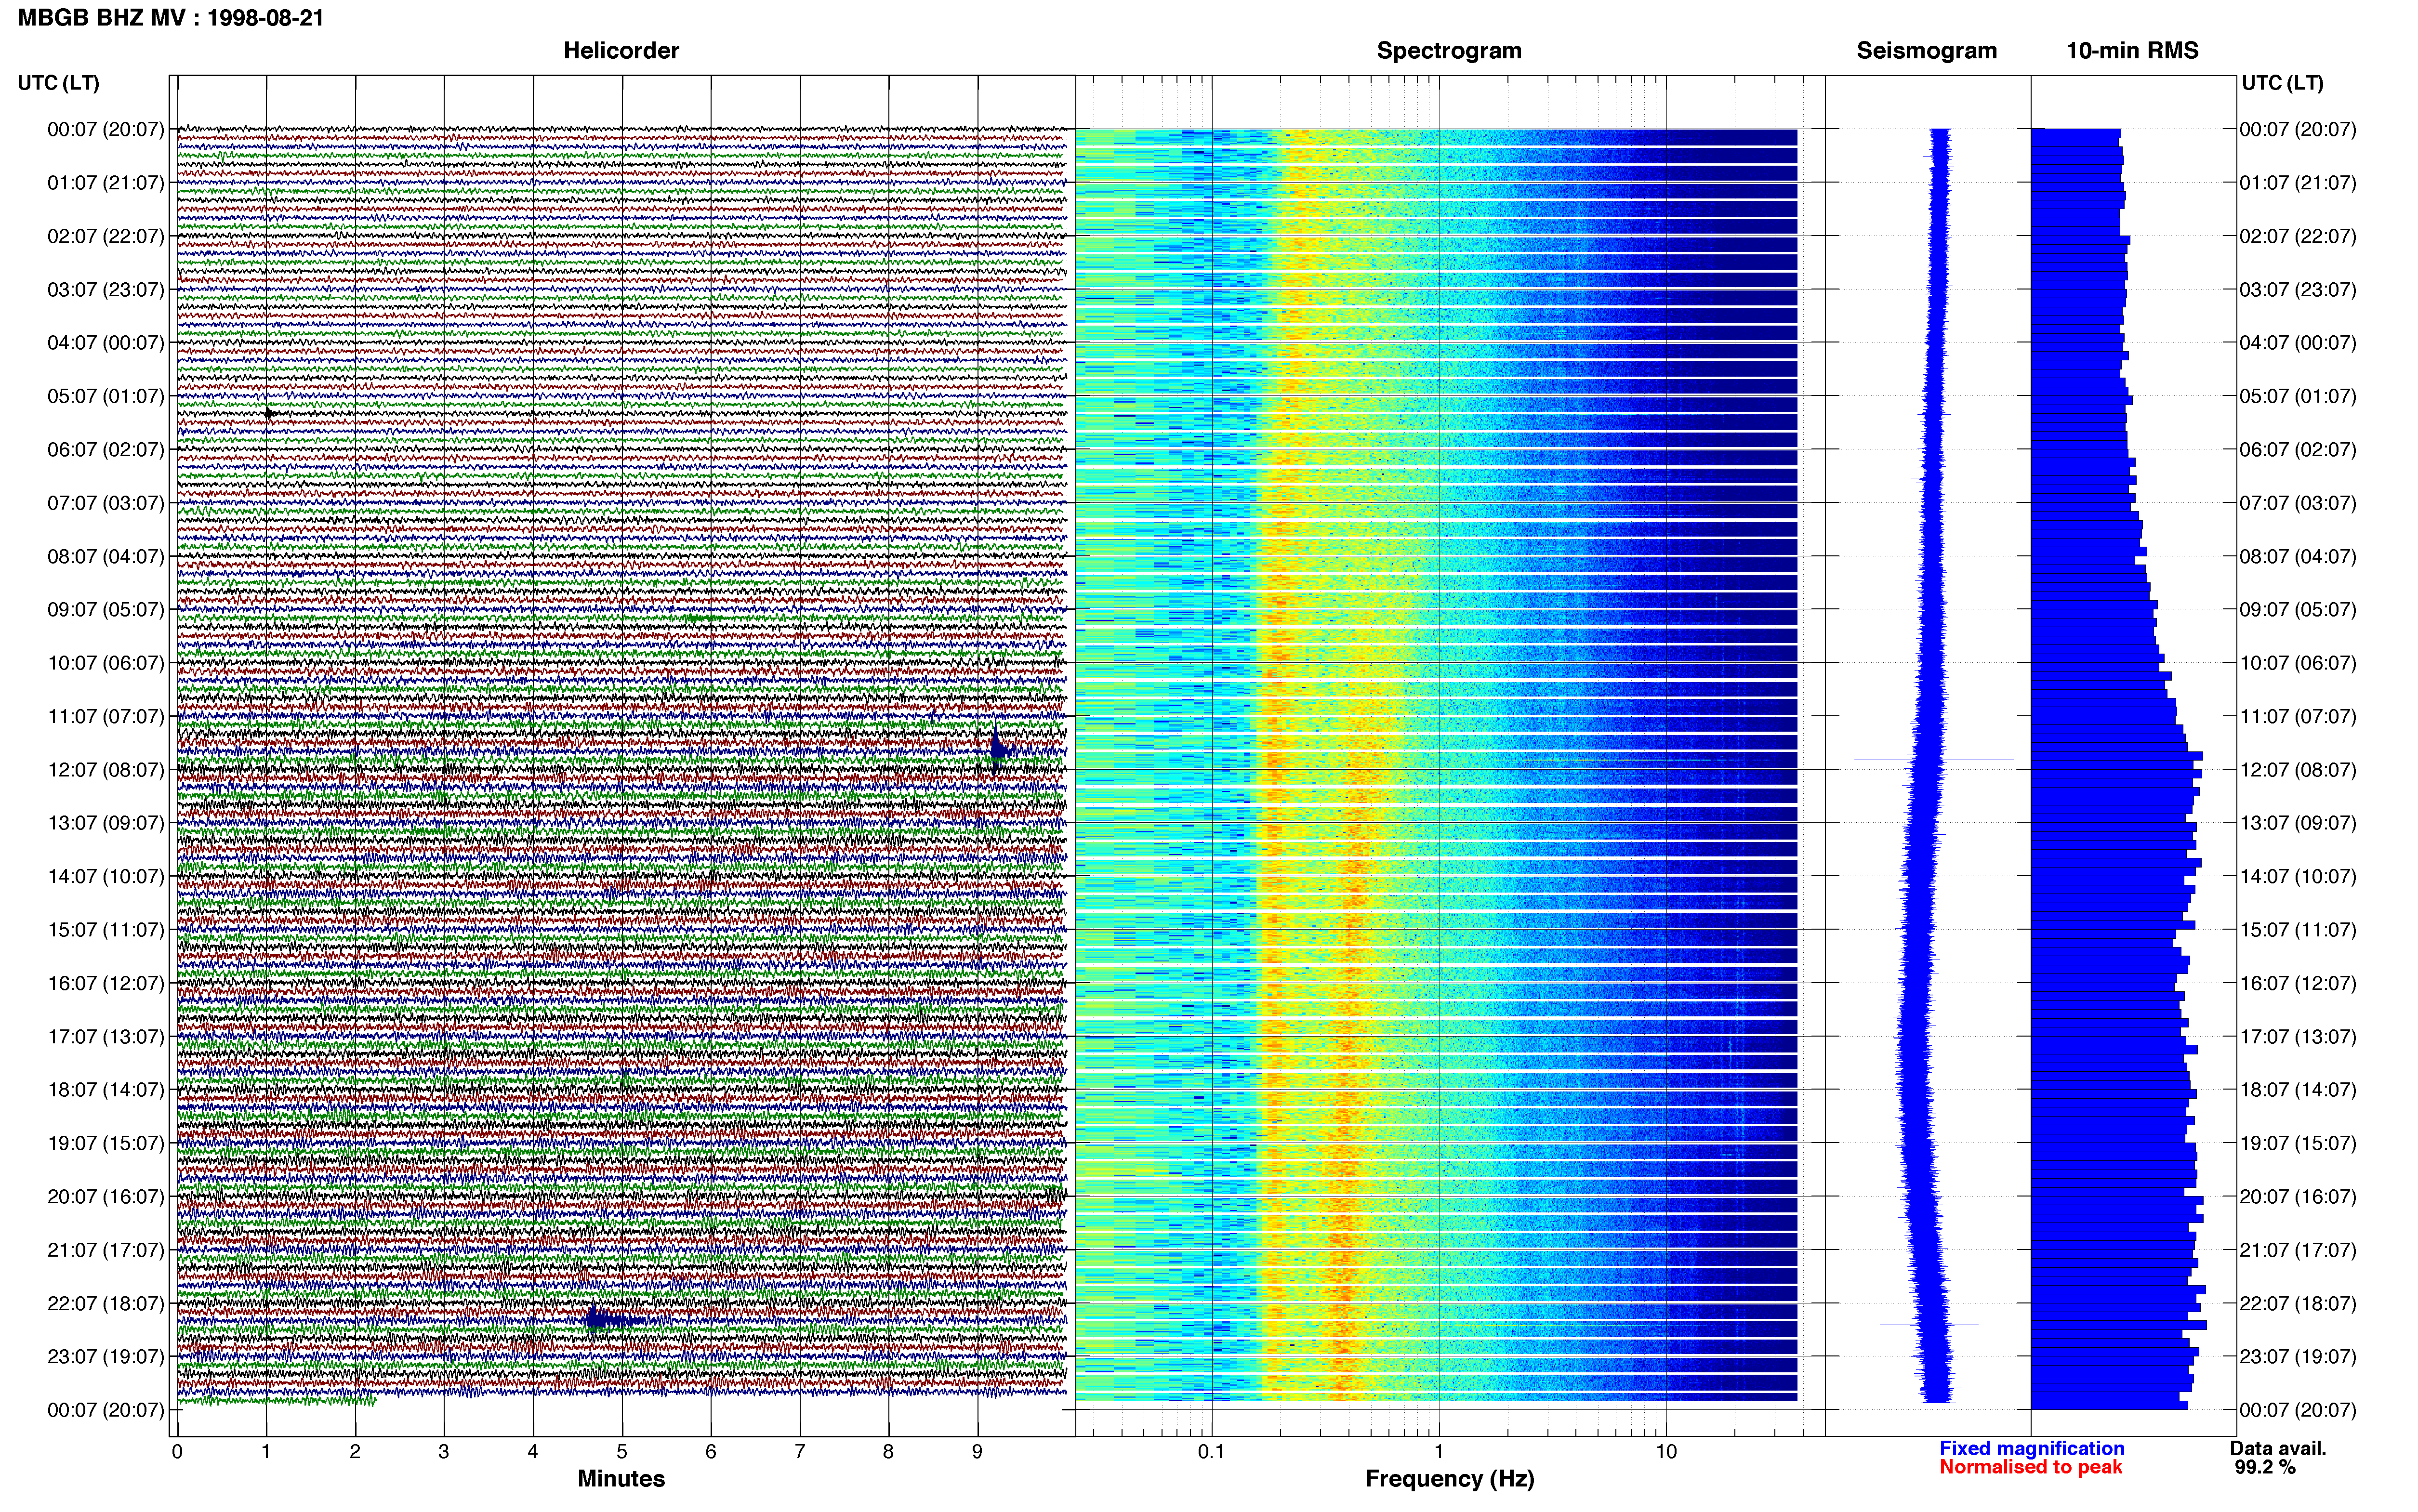Click right-side time label '22:07 (18:07)'
This screenshot has width=2418, height=1512.
tap(2298, 1303)
